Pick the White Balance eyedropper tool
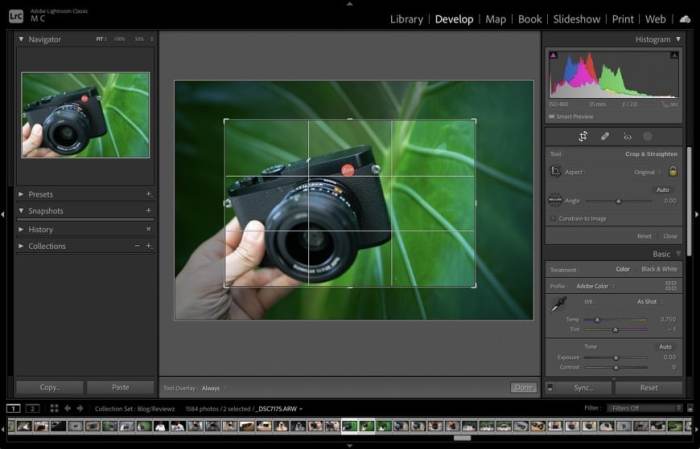Viewport: 700px width, 449px height. click(558, 304)
